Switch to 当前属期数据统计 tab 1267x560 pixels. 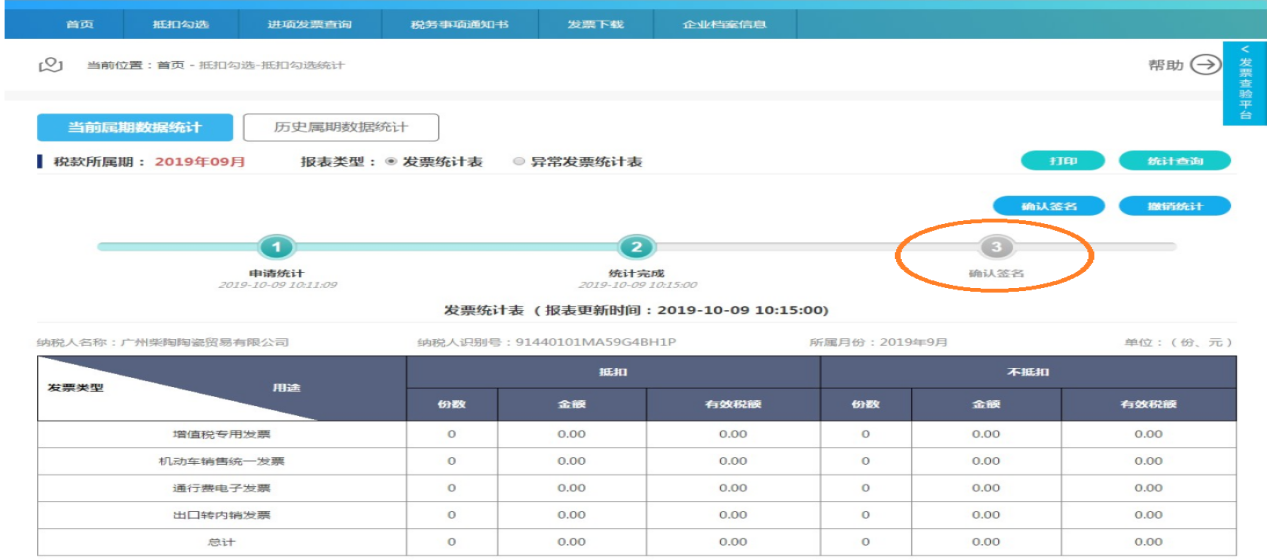coord(135,128)
